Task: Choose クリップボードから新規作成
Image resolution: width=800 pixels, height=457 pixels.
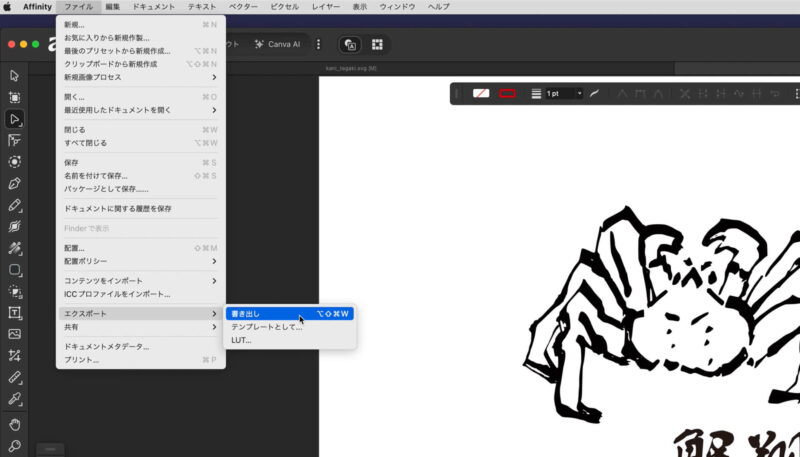Action: [141, 64]
